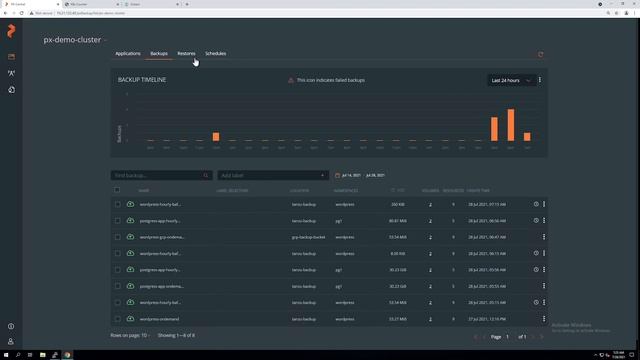Click the search icon in the Find backup field

coord(206,176)
